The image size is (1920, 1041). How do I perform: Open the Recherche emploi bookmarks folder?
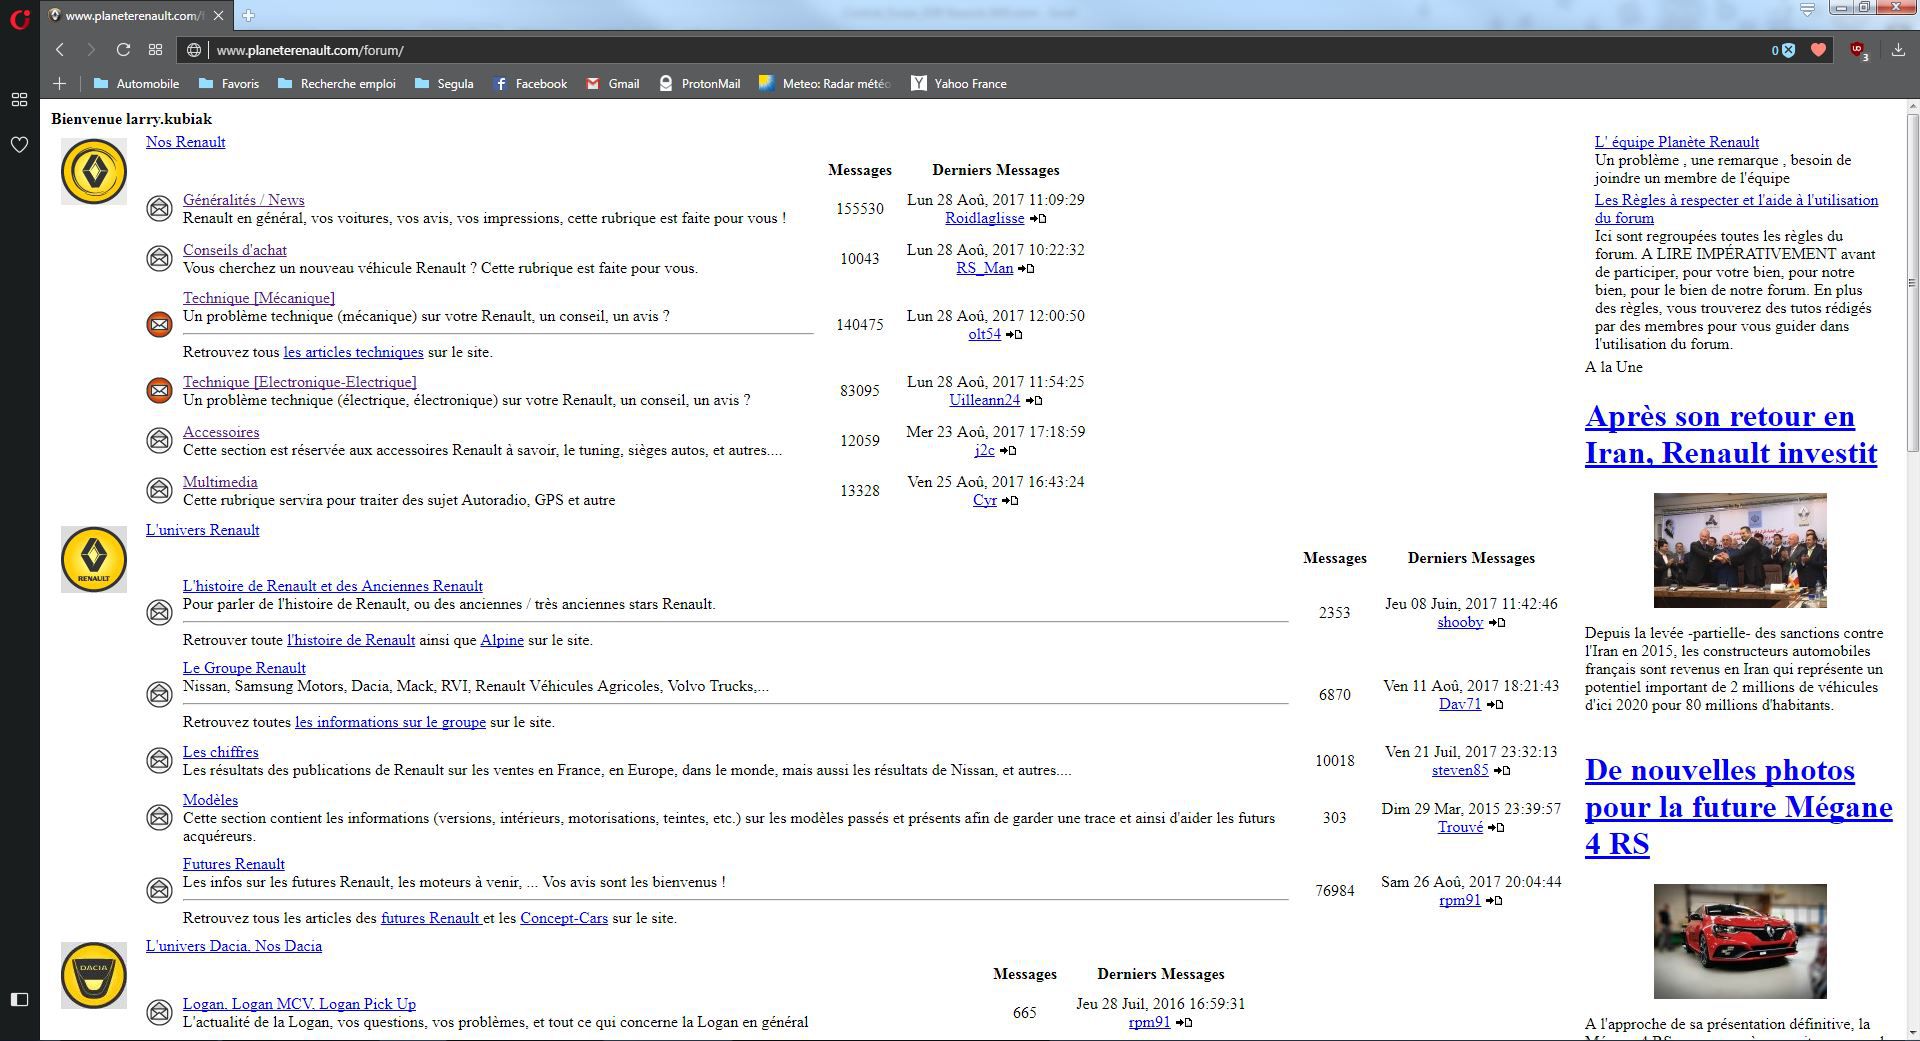[x=337, y=84]
